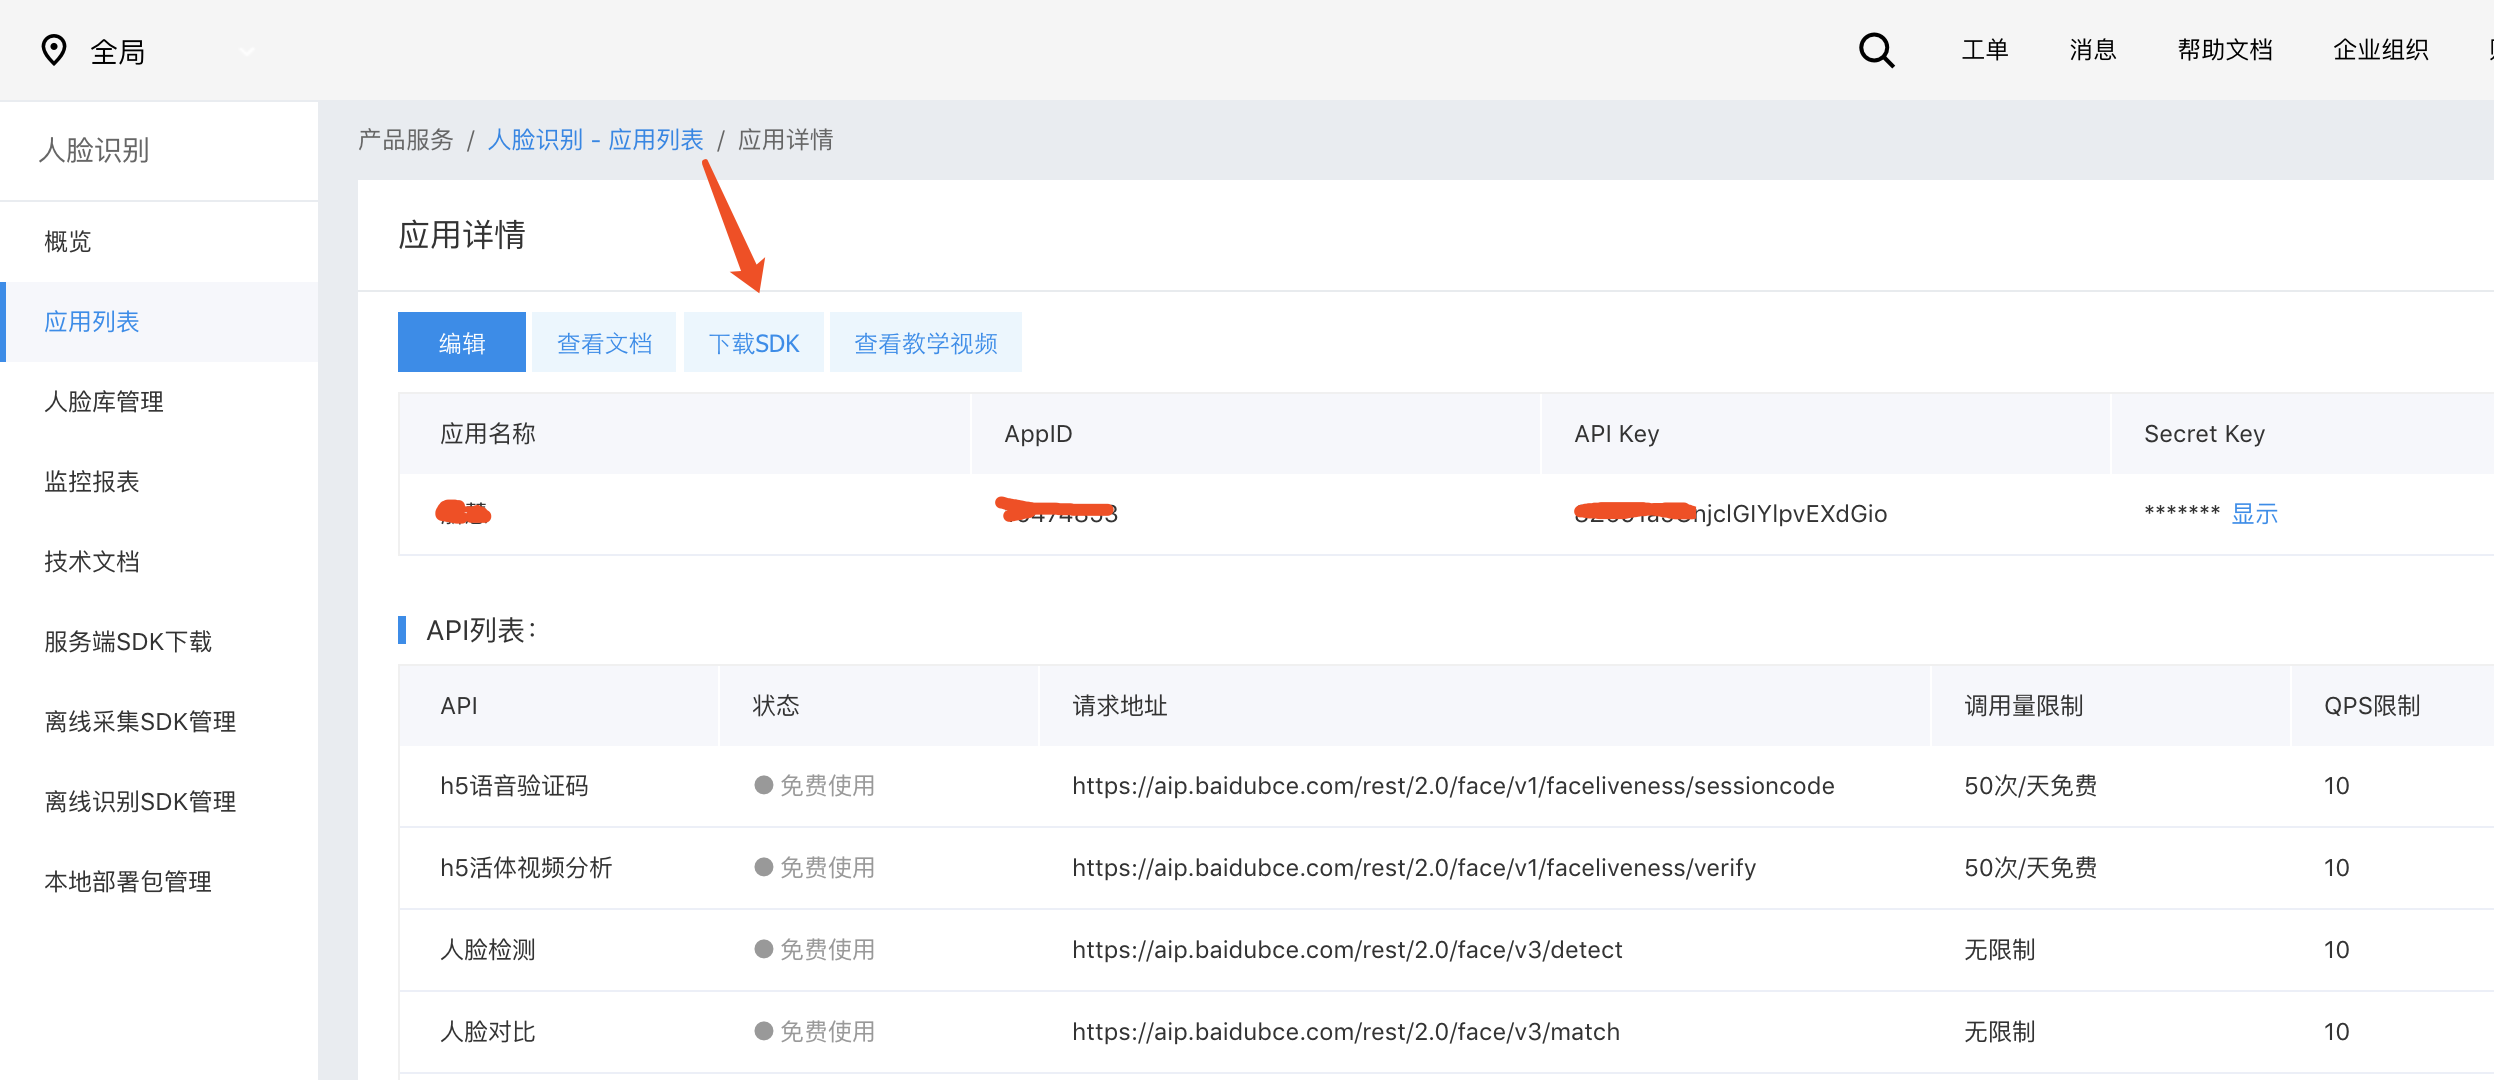Open 本地部署包管理 in the sidebar
This screenshot has height=1080, width=2494.
(x=159, y=881)
